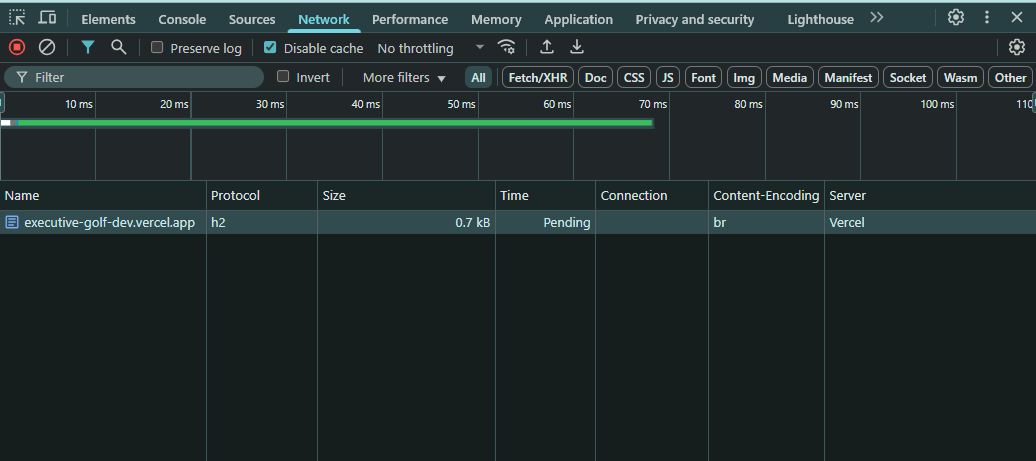Filter requests by Img
The width and height of the screenshot is (1036, 461).
pos(744,77)
